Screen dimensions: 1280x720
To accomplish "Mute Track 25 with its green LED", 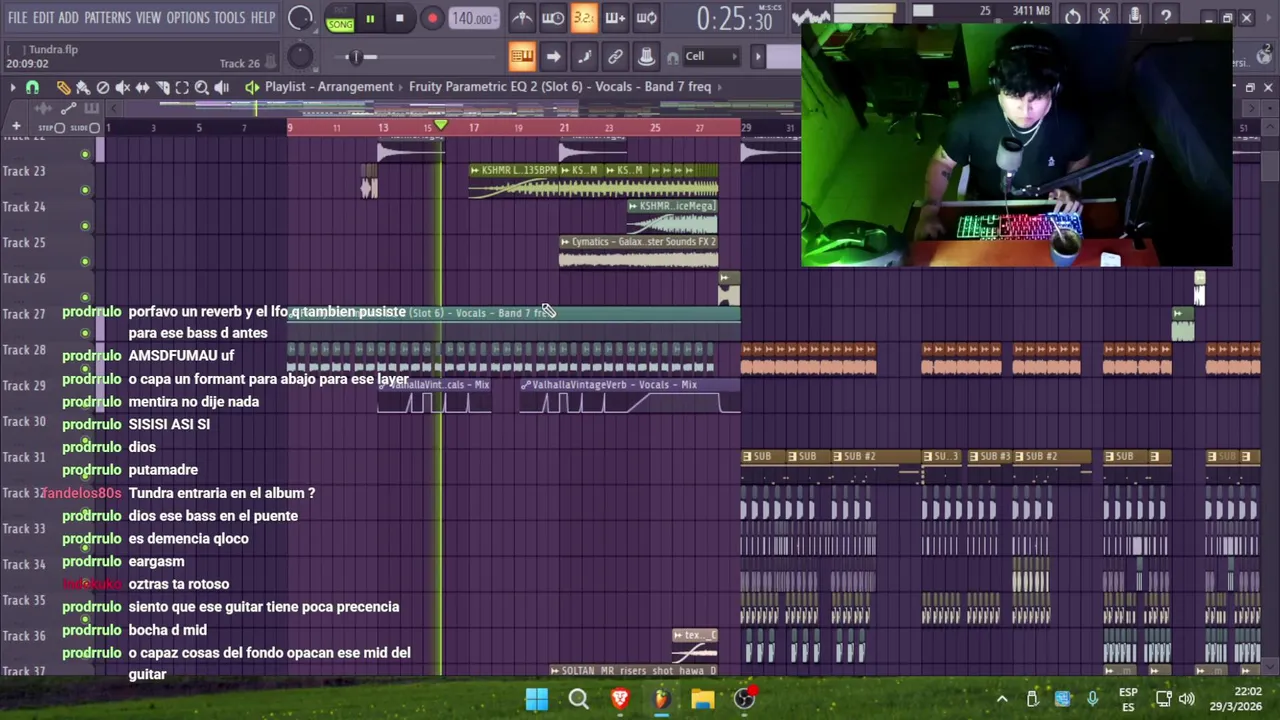I will pyautogui.click(x=85, y=262).
